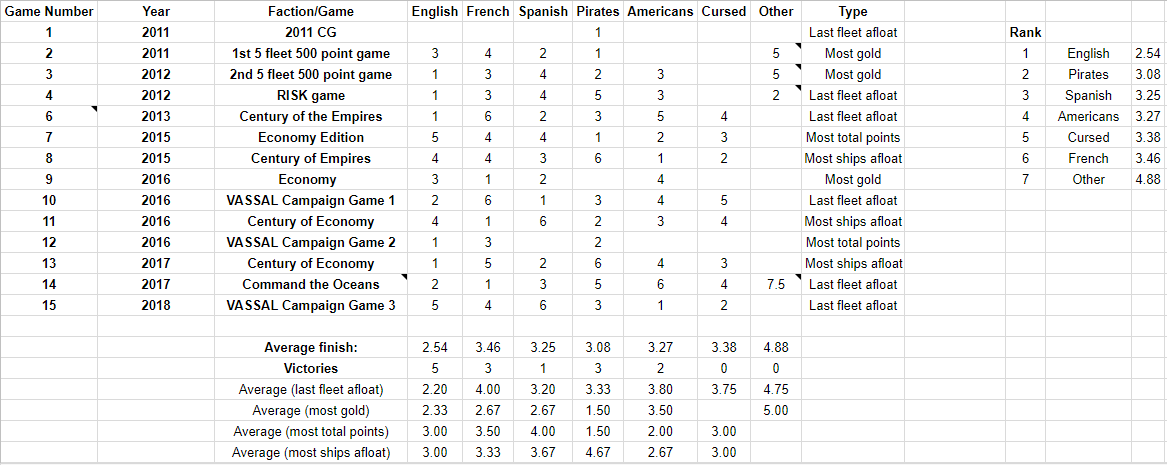Click the Cursed column header

click(723, 12)
